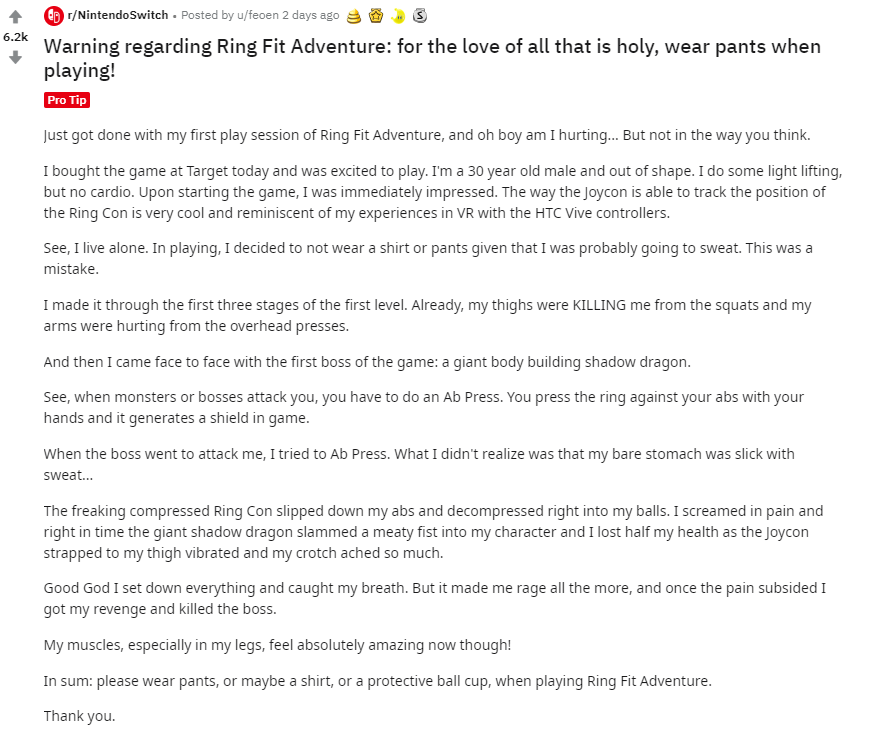Click the paragraph explaining the Ab Press
The height and width of the screenshot is (730, 871).
click(x=424, y=407)
